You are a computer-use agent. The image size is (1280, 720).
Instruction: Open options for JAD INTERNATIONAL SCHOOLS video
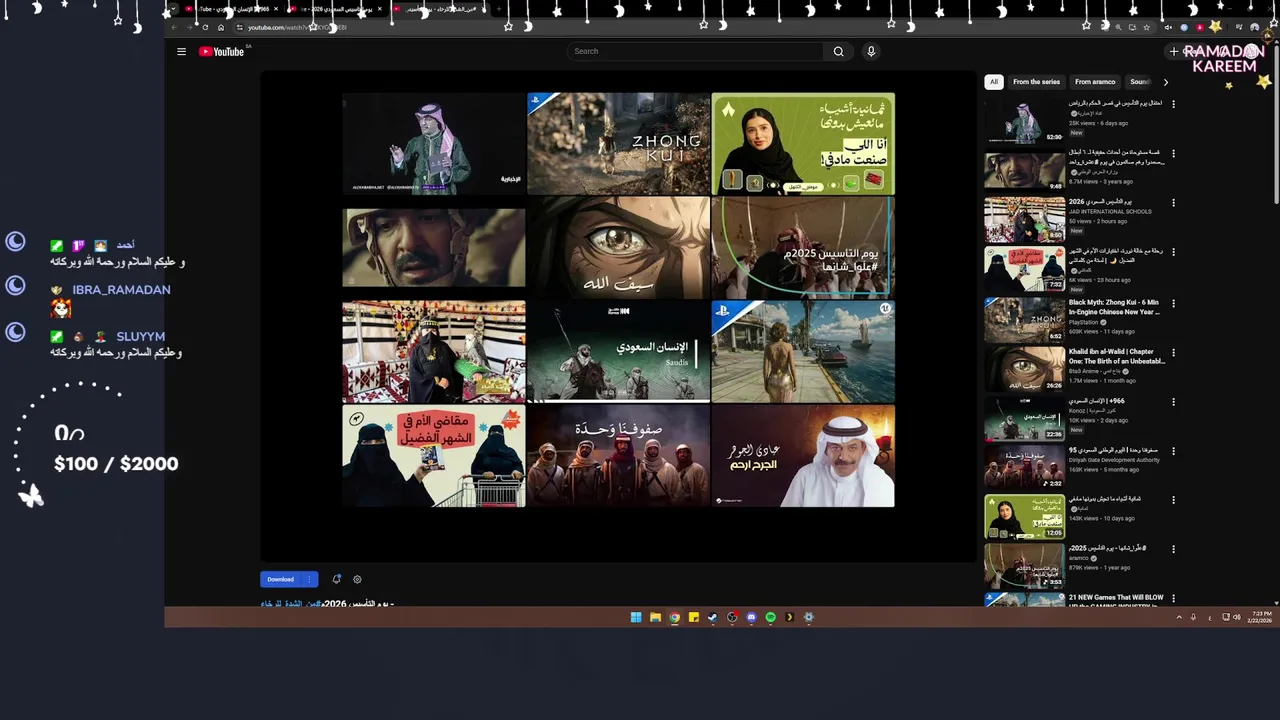click(x=1173, y=202)
